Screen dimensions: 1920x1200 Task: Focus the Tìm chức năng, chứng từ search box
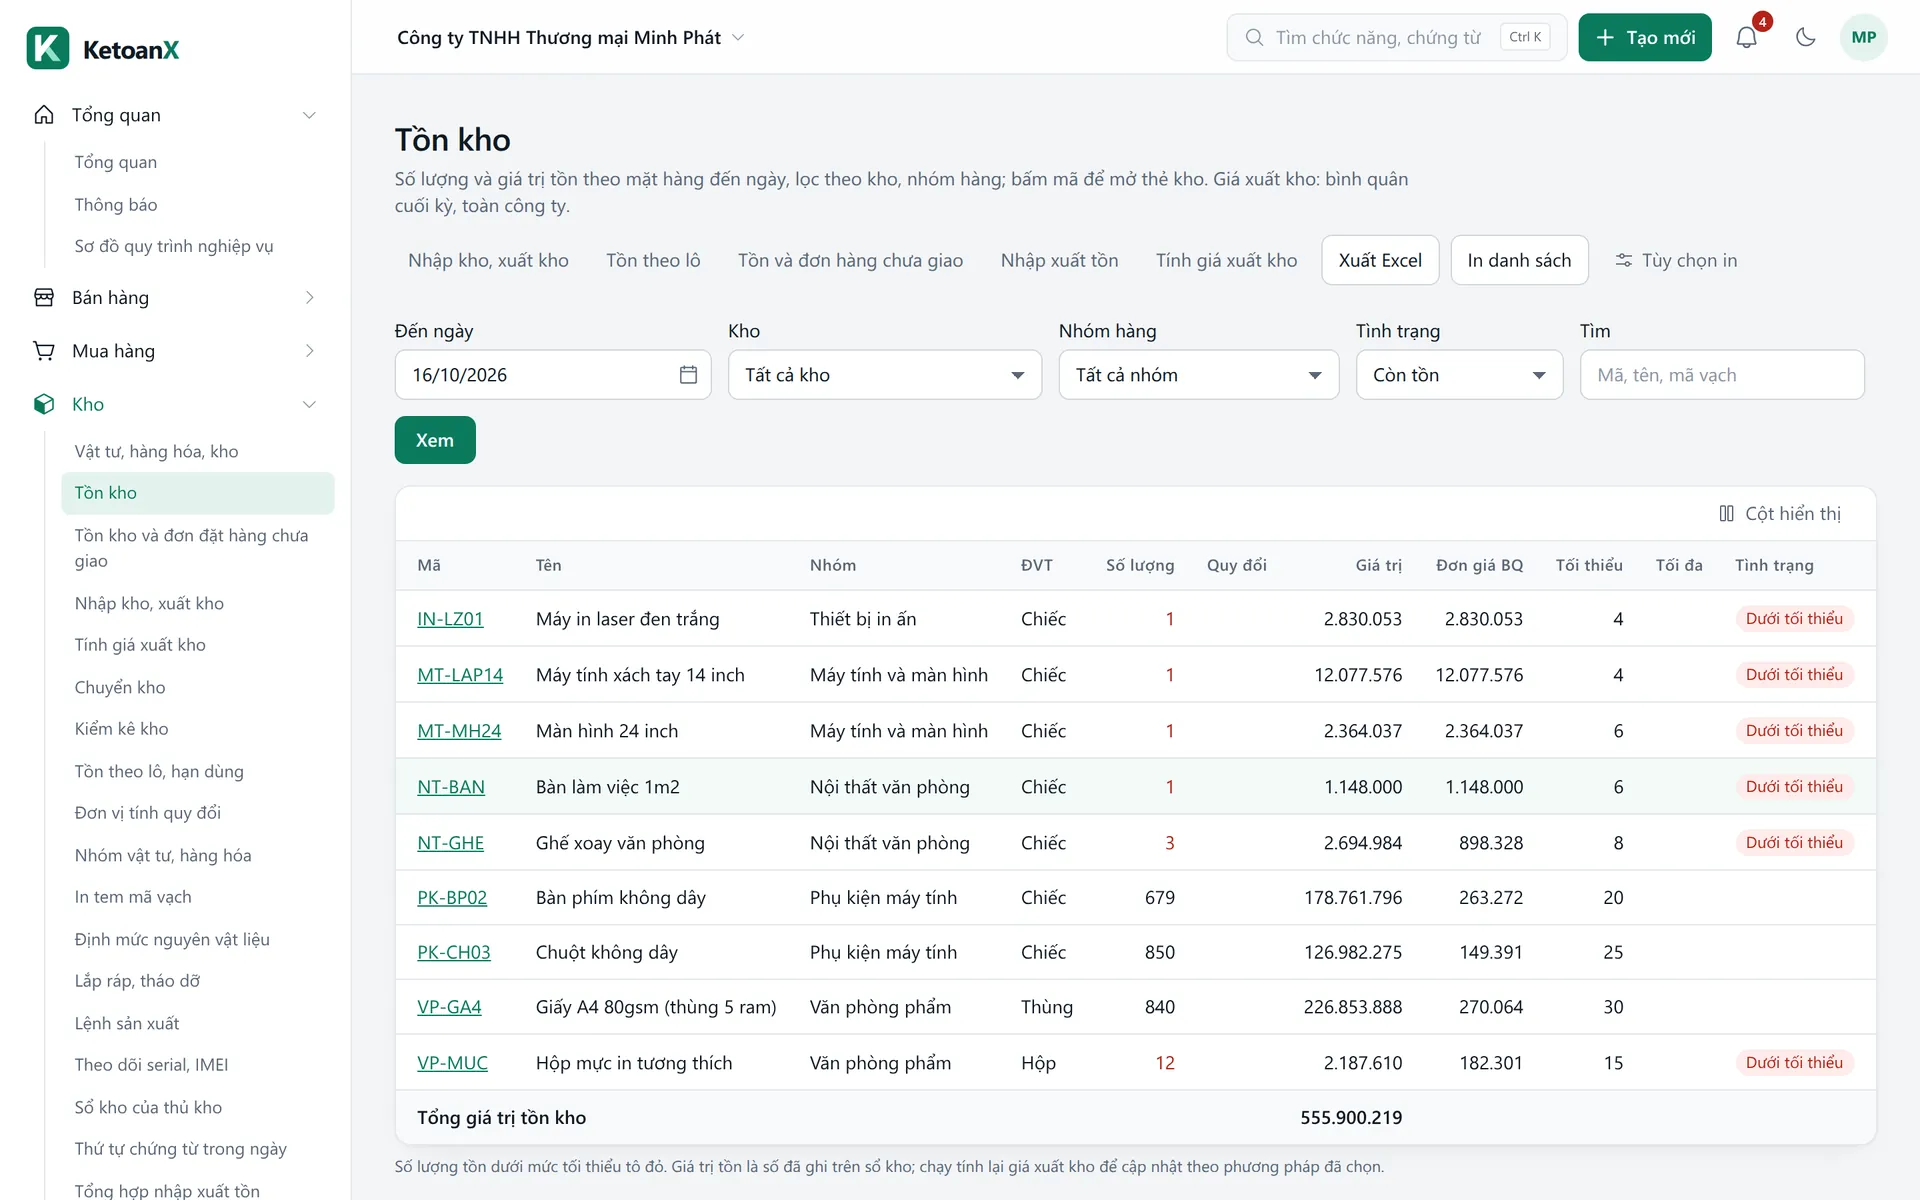[1397, 38]
